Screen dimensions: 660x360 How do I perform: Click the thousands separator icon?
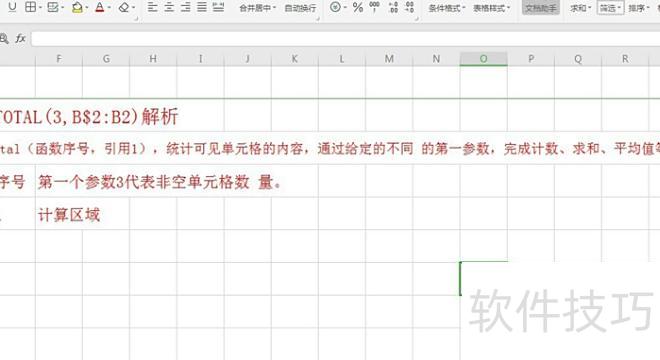pos(374,7)
